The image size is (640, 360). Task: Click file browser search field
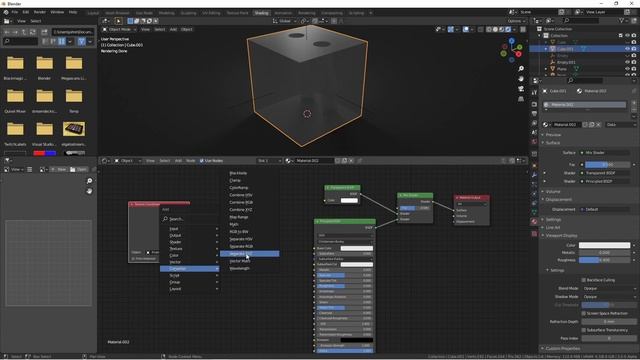(x=20, y=41)
